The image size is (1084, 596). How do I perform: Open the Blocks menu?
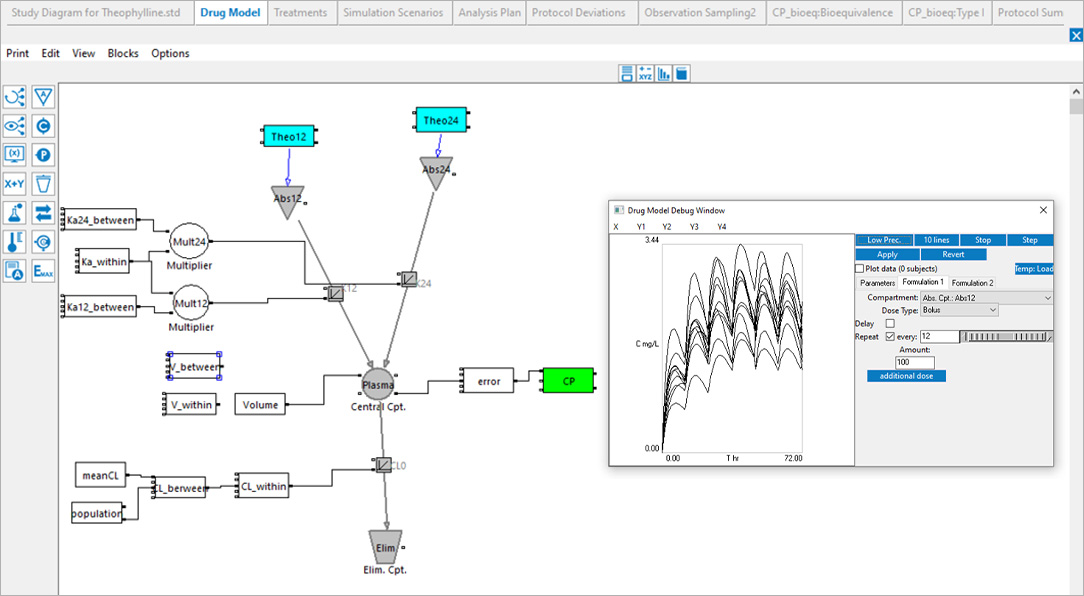(x=123, y=53)
